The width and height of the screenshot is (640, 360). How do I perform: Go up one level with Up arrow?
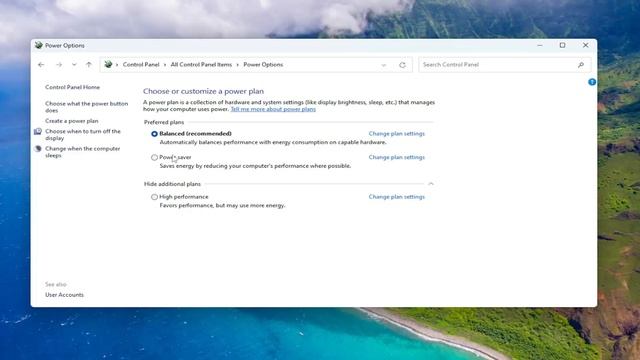point(89,64)
